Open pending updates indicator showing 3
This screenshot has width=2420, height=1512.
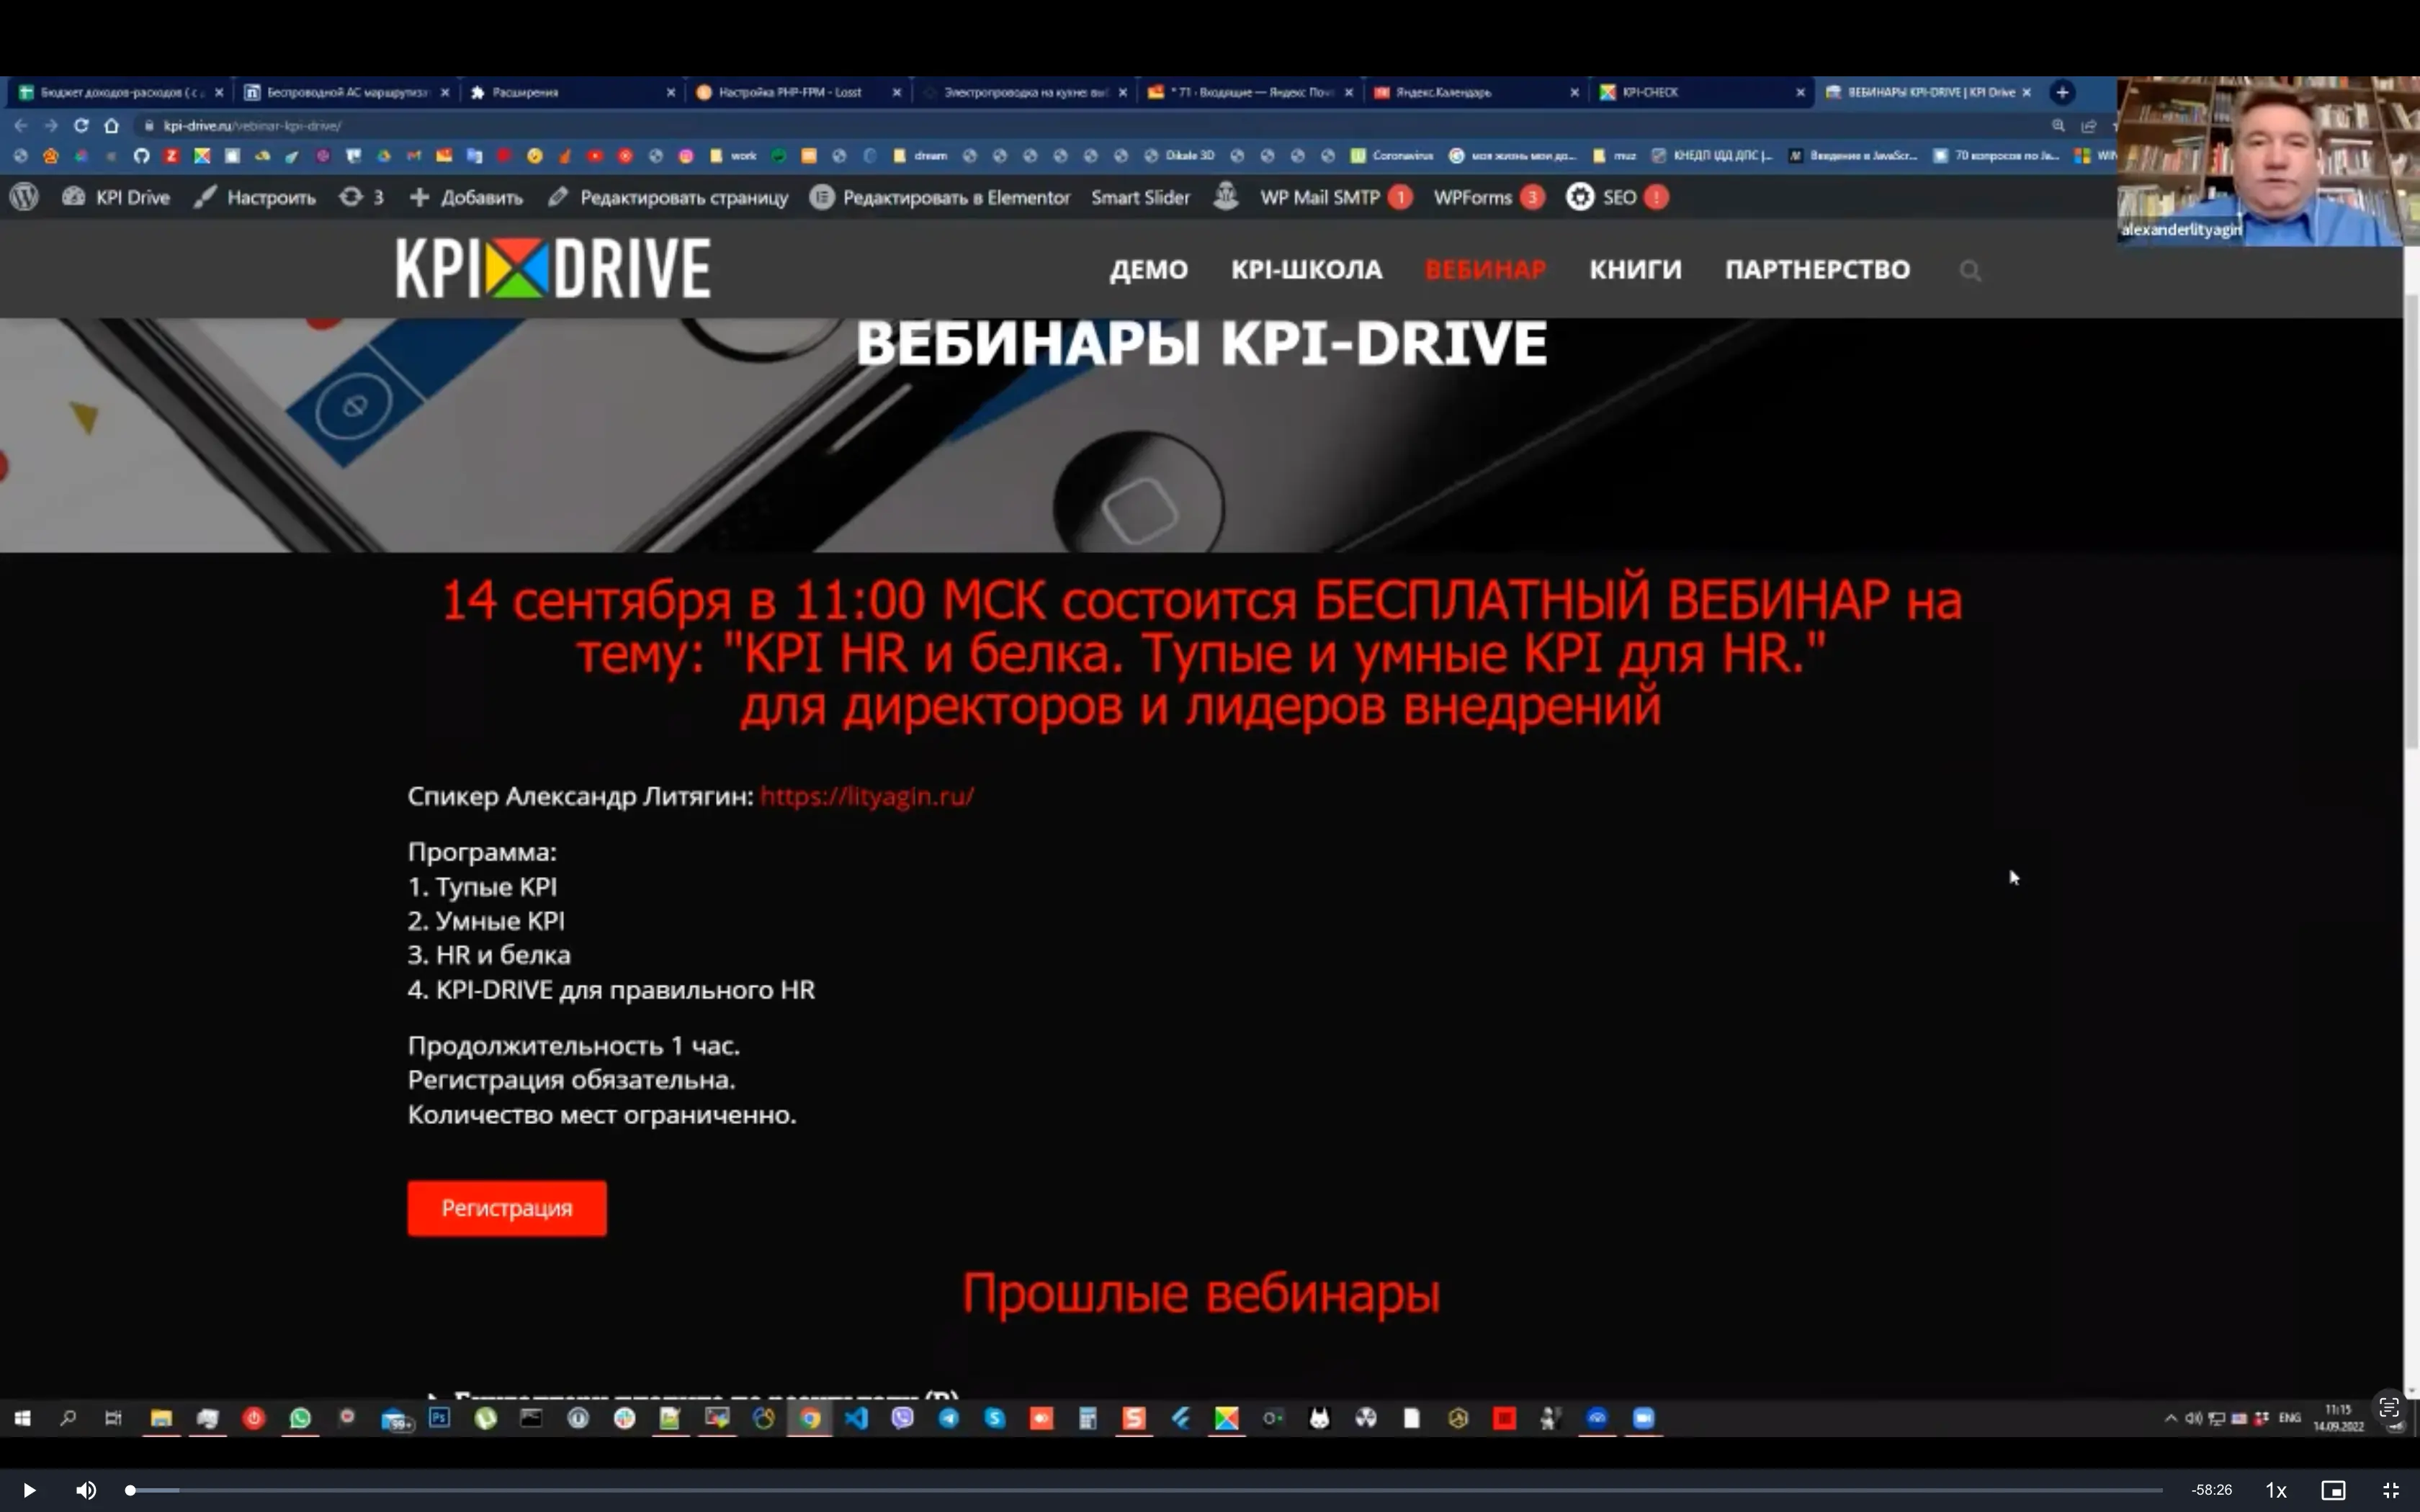[x=362, y=197]
